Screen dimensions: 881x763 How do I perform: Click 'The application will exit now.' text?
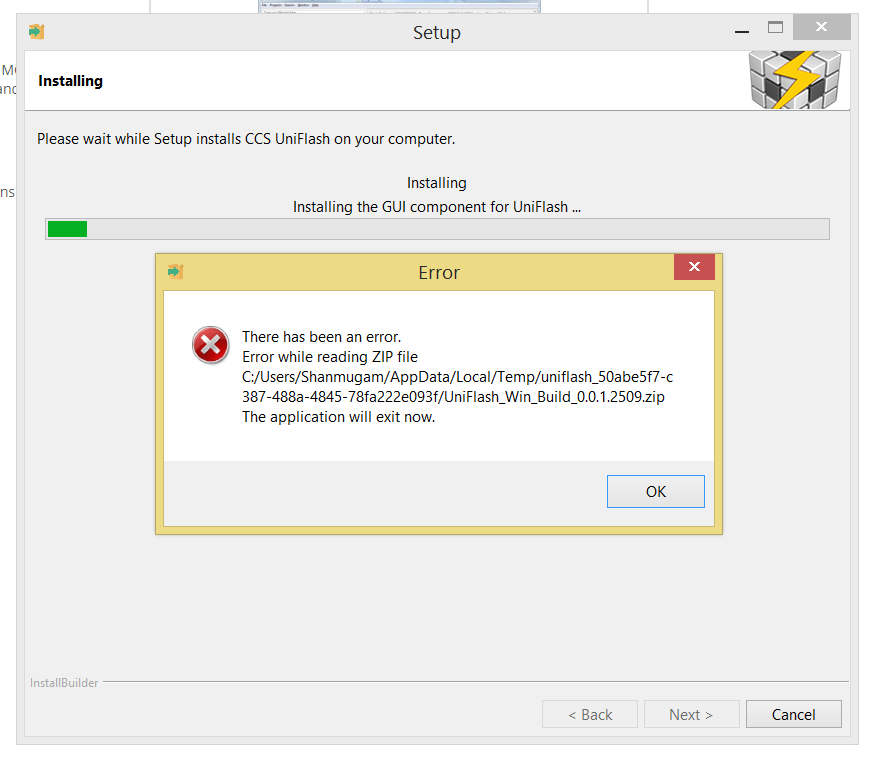click(x=338, y=417)
